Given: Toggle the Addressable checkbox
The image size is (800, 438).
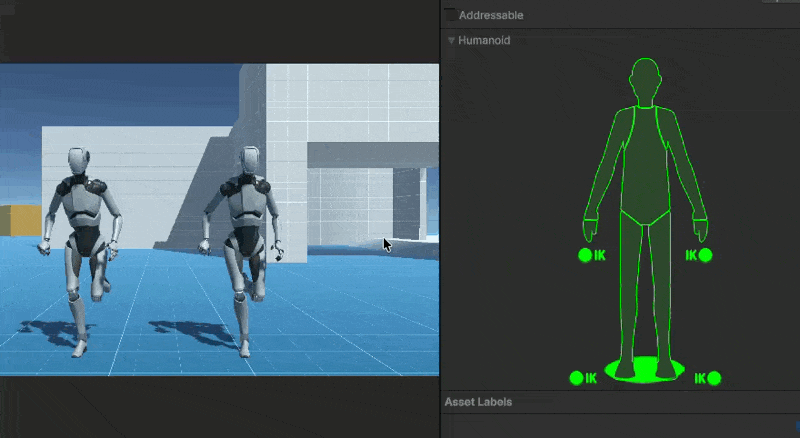Looking at the screenshot, I should [x=450, y=15].
